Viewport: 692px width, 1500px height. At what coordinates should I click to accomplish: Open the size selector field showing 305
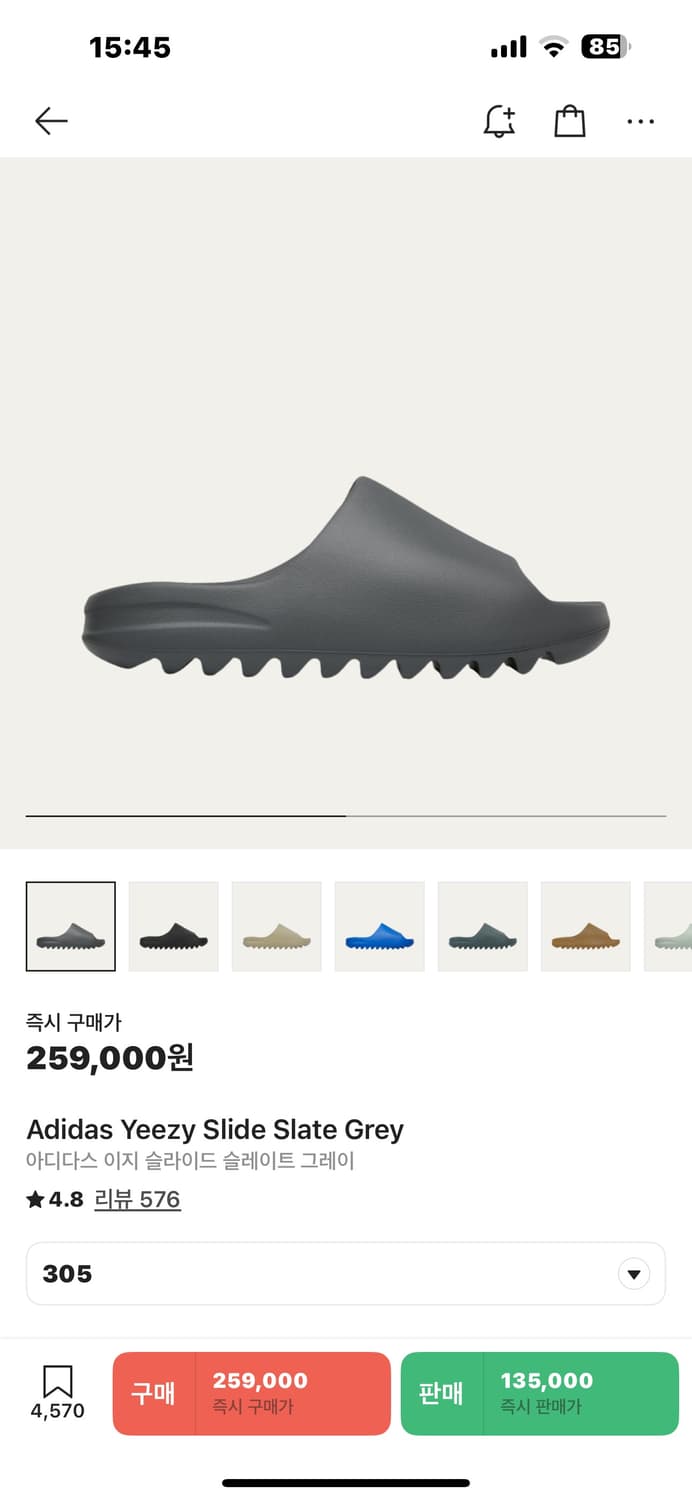pos(346,1274)
